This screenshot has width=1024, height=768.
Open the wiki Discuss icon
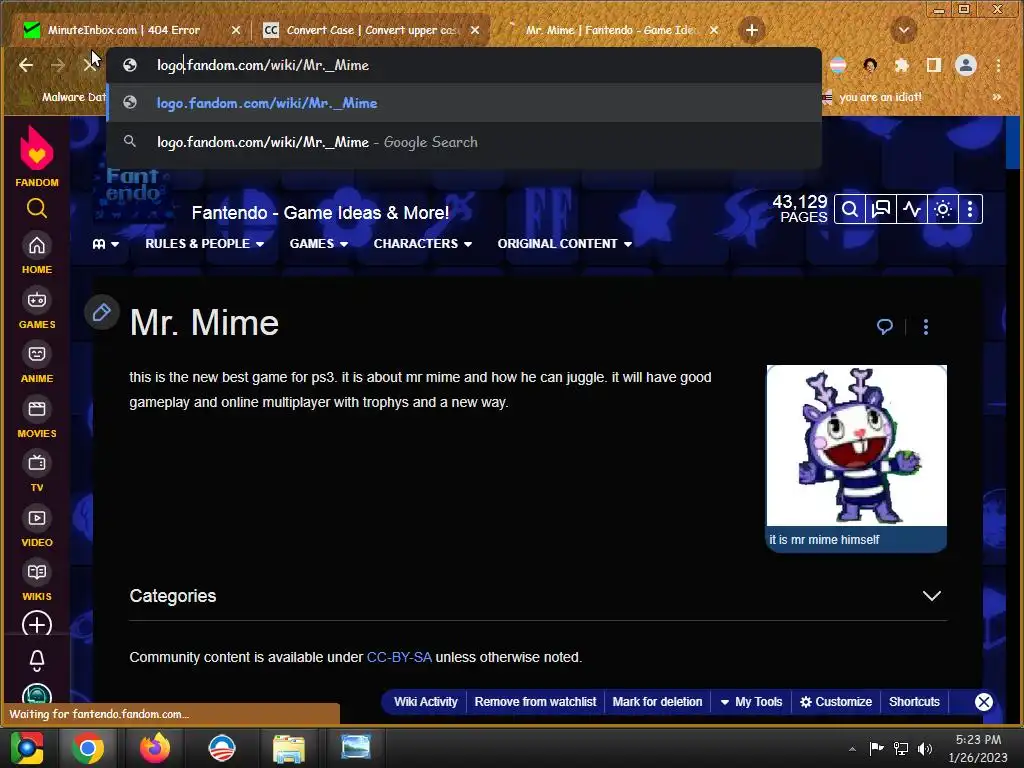(x=880, y=210)
